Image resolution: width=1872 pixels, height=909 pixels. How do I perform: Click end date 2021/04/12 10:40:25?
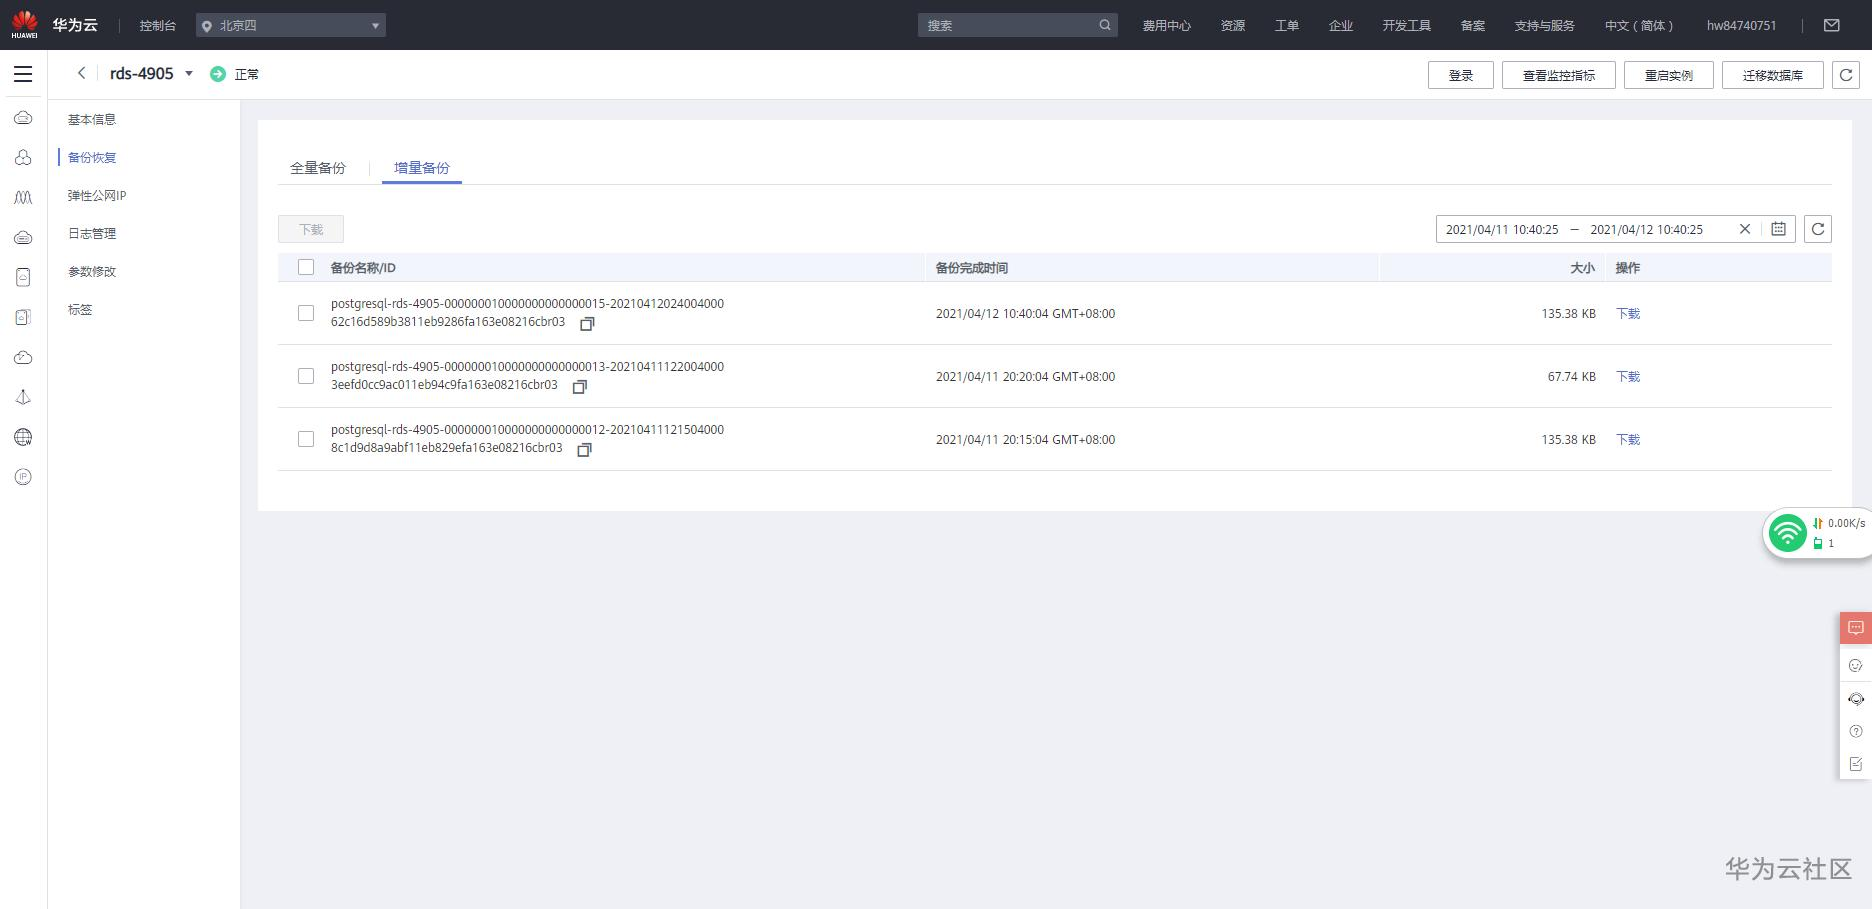tap(1646, 229)
